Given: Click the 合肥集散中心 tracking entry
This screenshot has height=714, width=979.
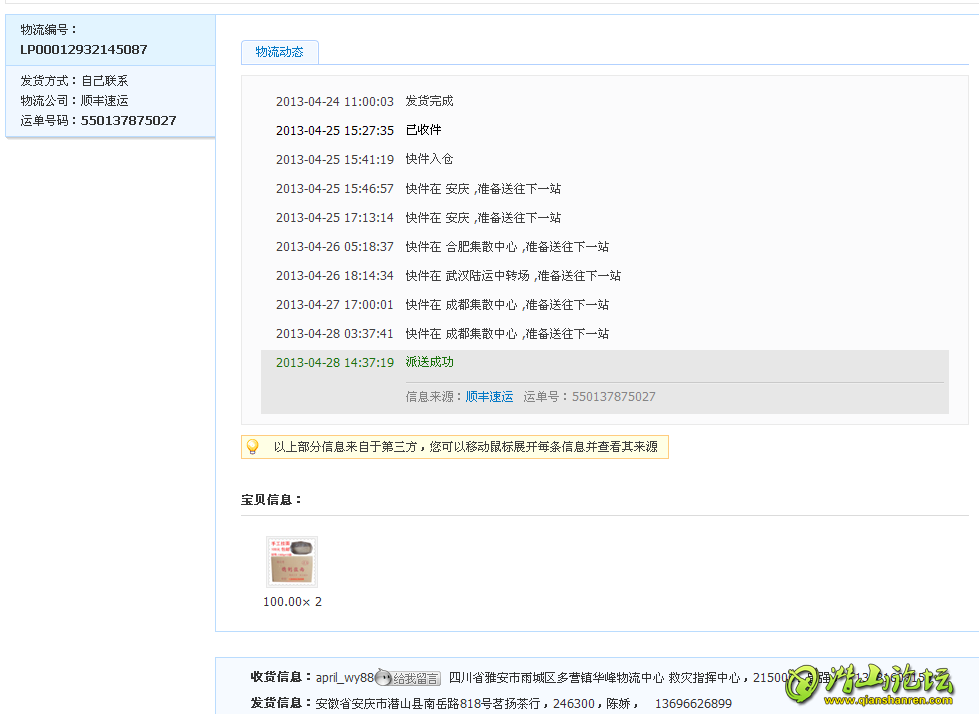Looking at the screenshot, I should pyautogui.click(x=506, y=247).
